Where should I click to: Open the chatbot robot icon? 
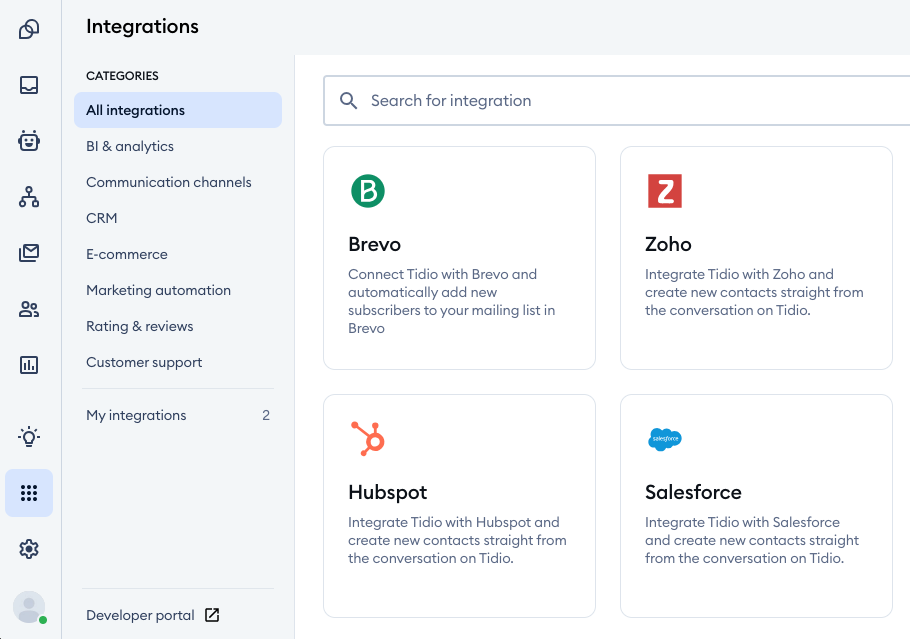pyautogui.click(x=29, y=140)
